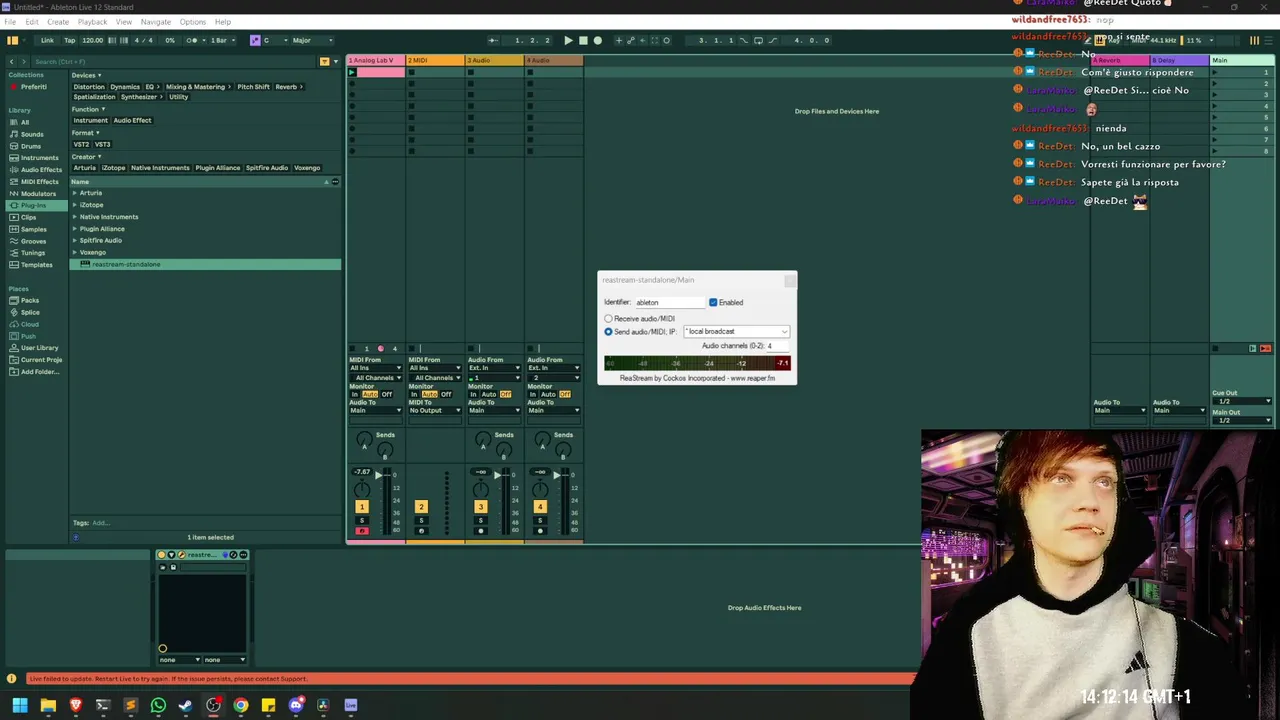Screen dimensions: 1280x720
Task: Expand the iZotope folder in browser
Action: tap(74, 205)
